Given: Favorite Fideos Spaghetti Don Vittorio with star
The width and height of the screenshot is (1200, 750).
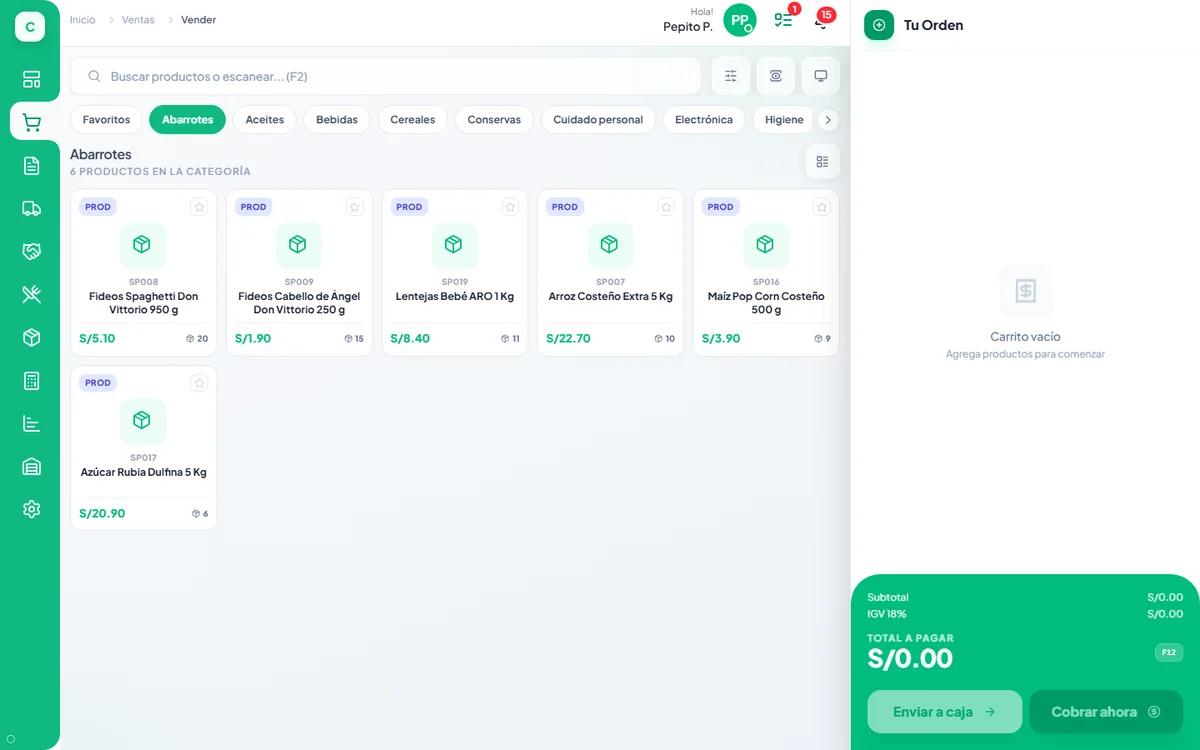Looking at the screenshot, I should 199,207.
